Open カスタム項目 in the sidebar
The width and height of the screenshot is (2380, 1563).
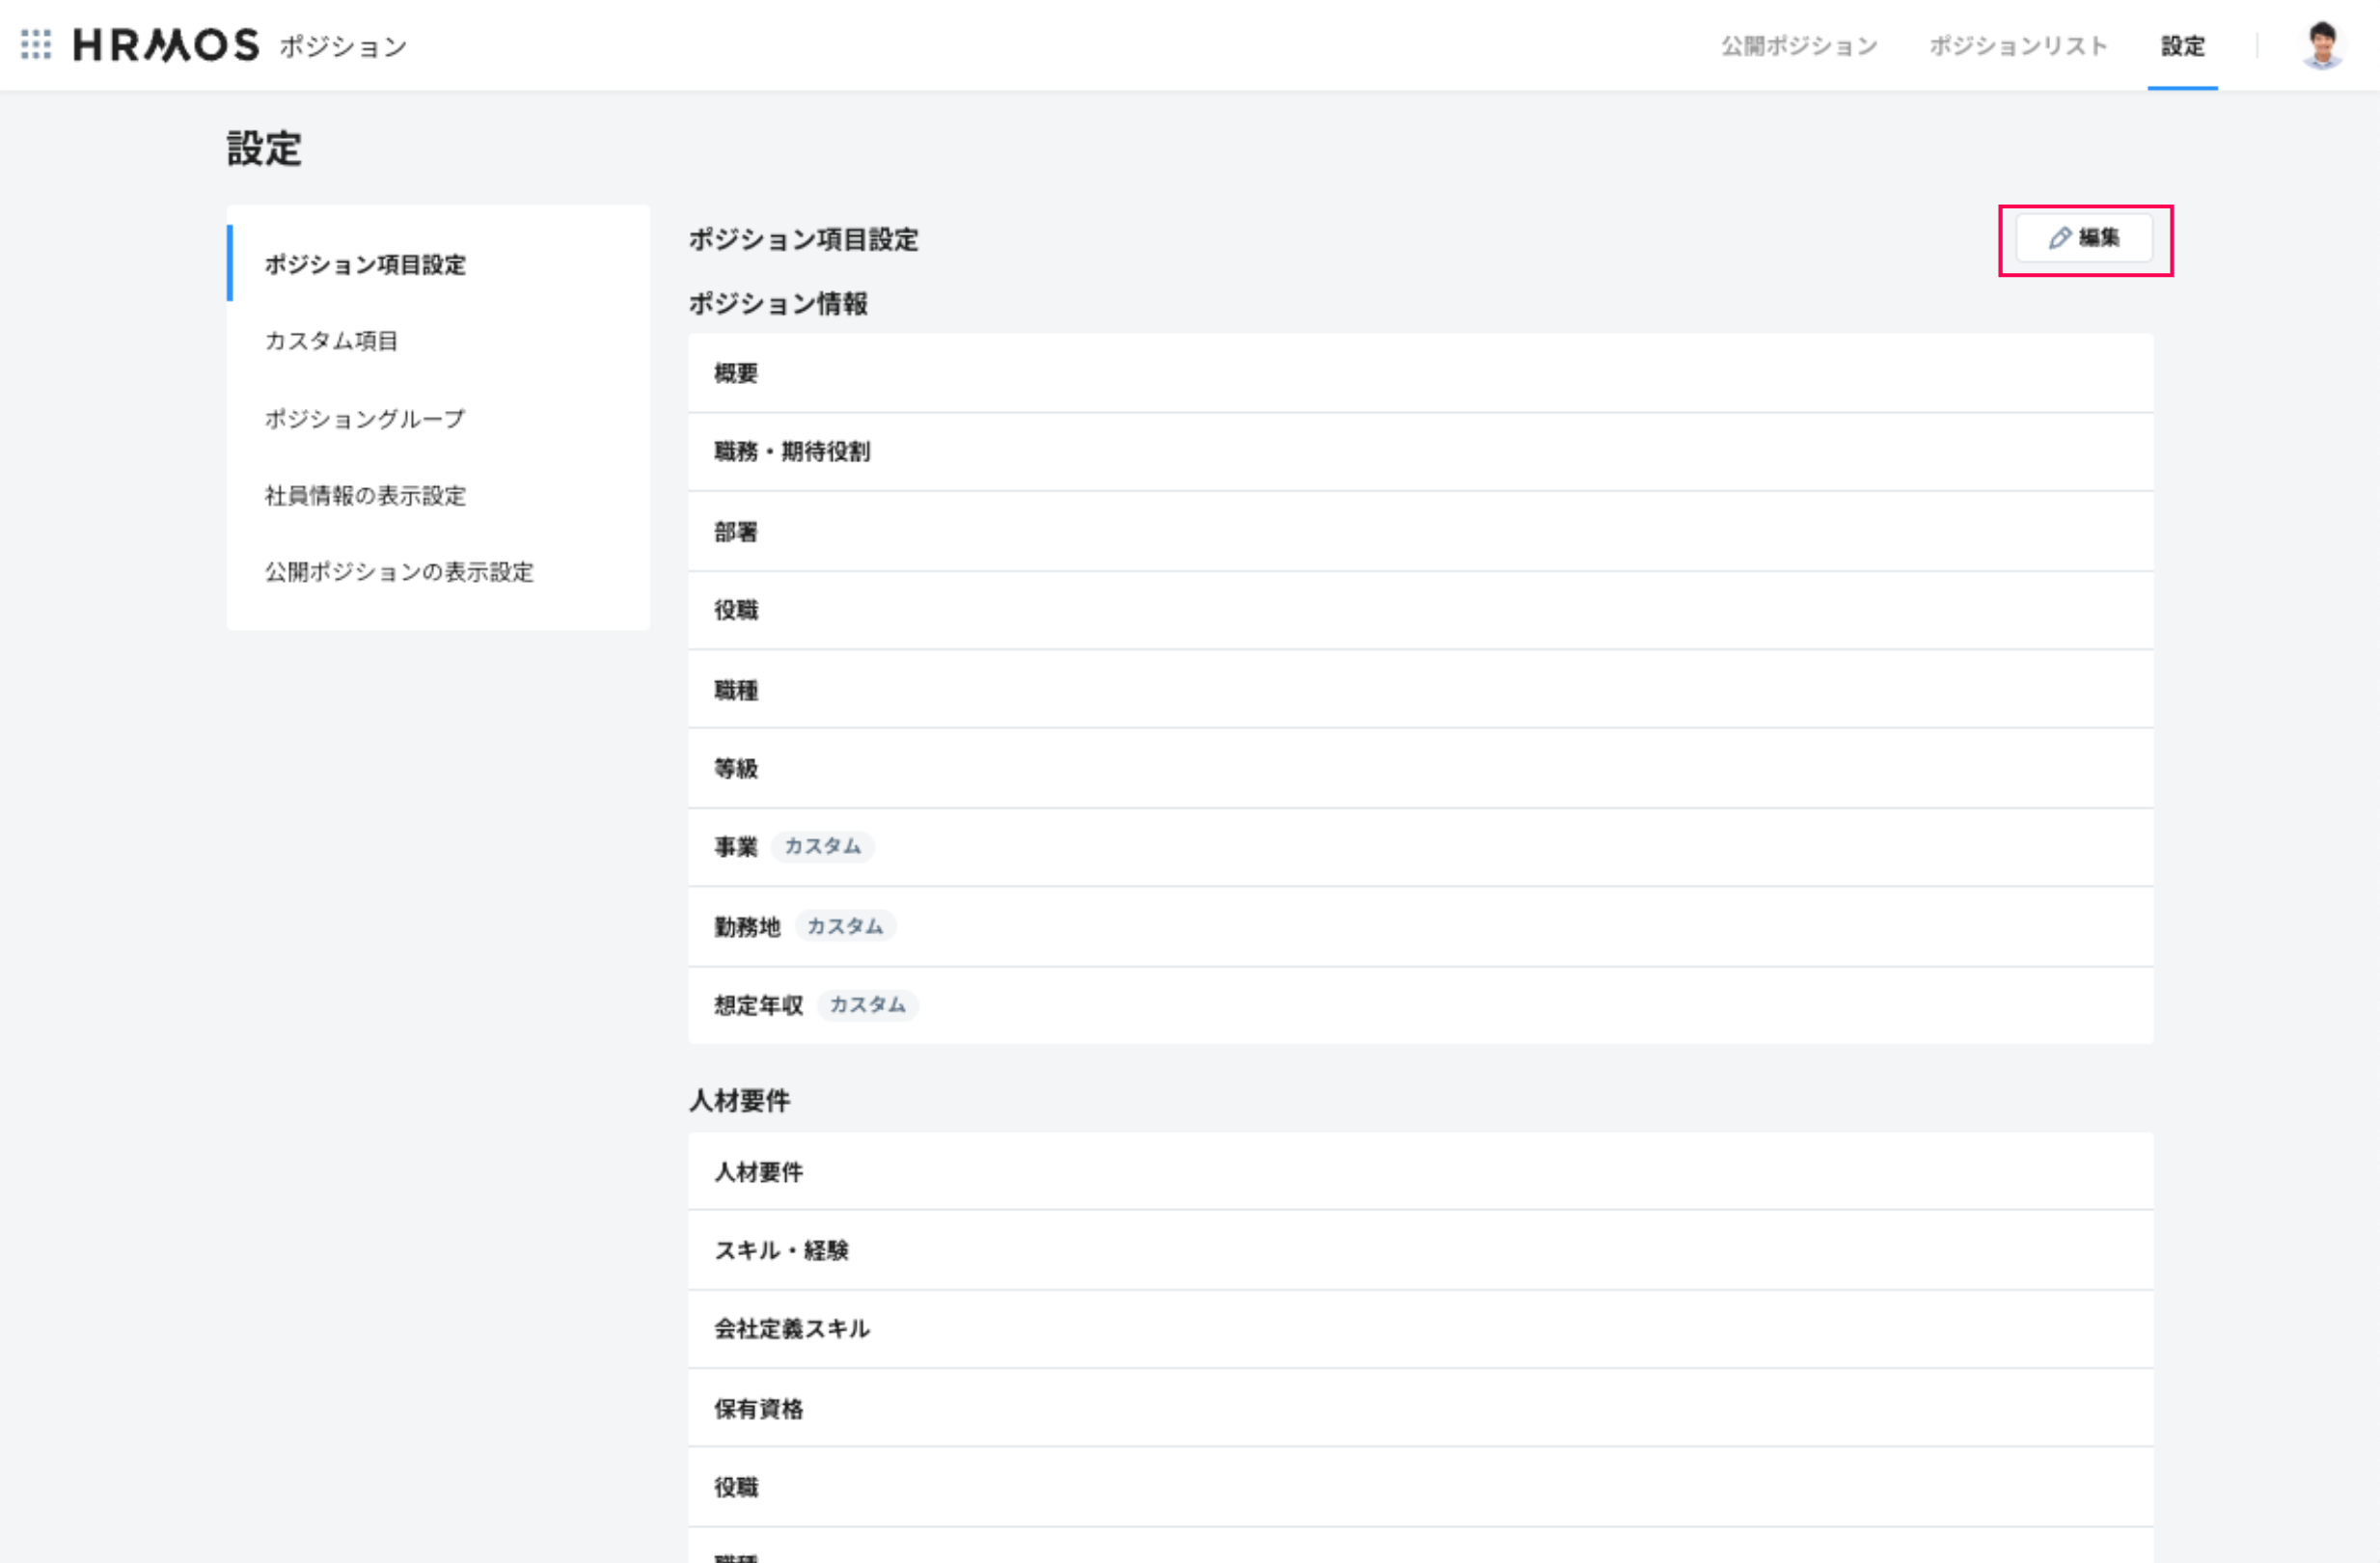tap(331, 341)
